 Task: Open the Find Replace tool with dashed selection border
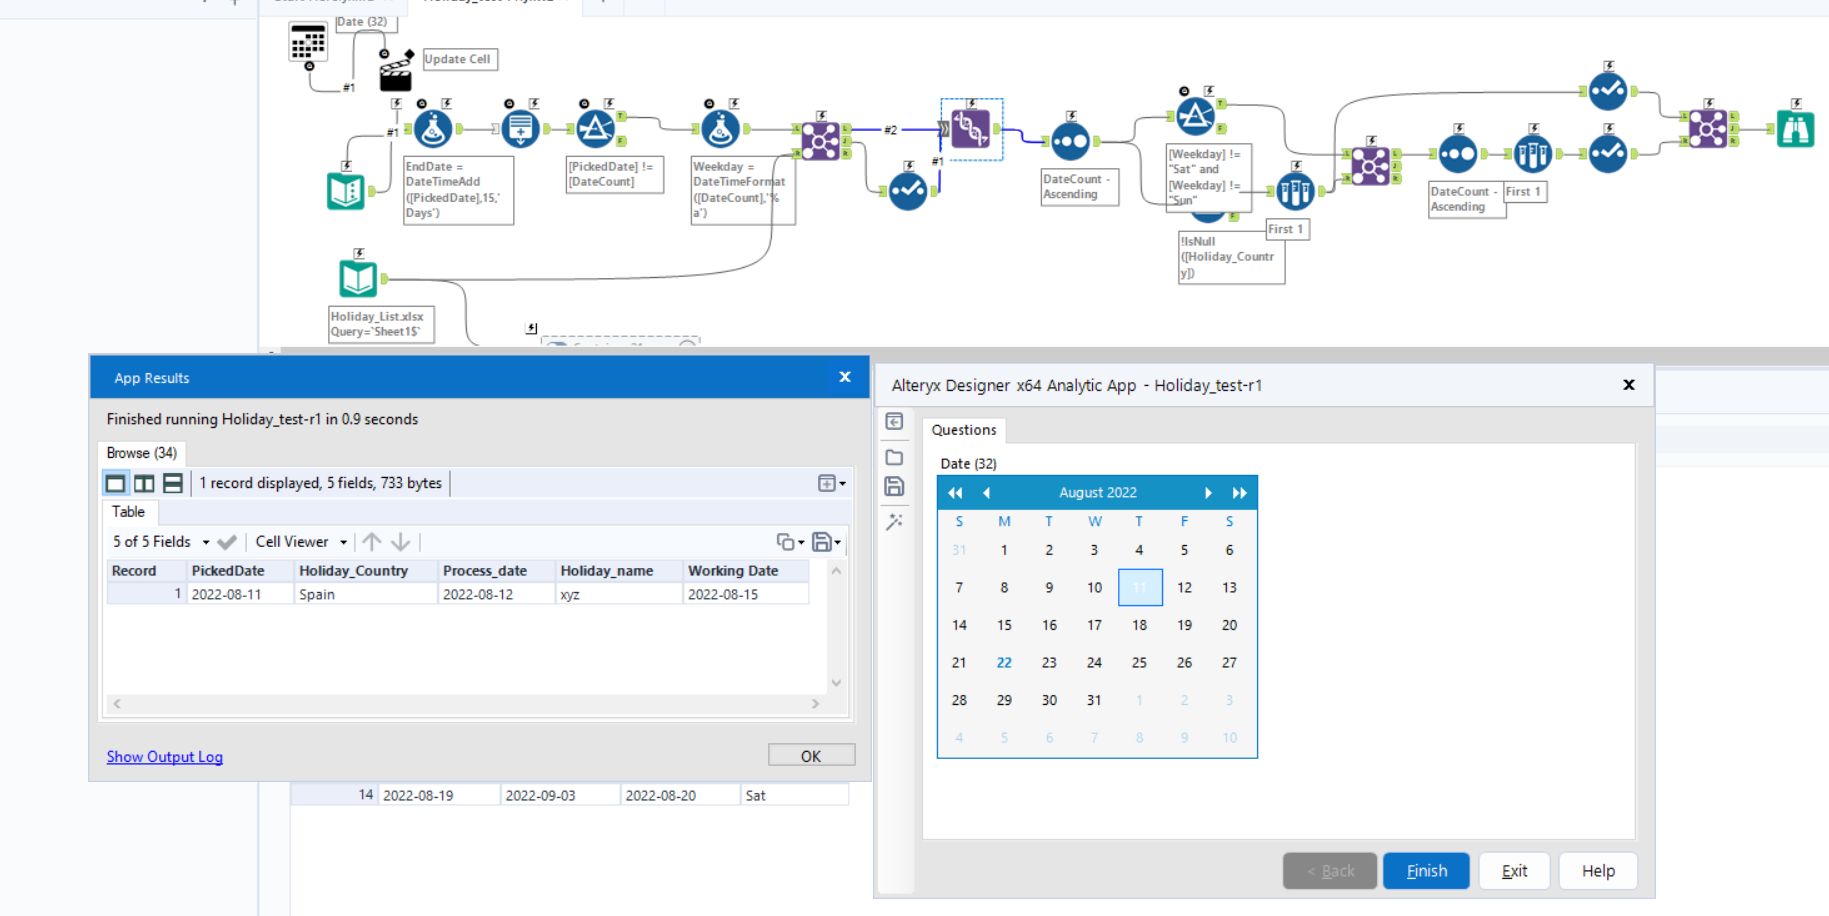tap(971, 130)
